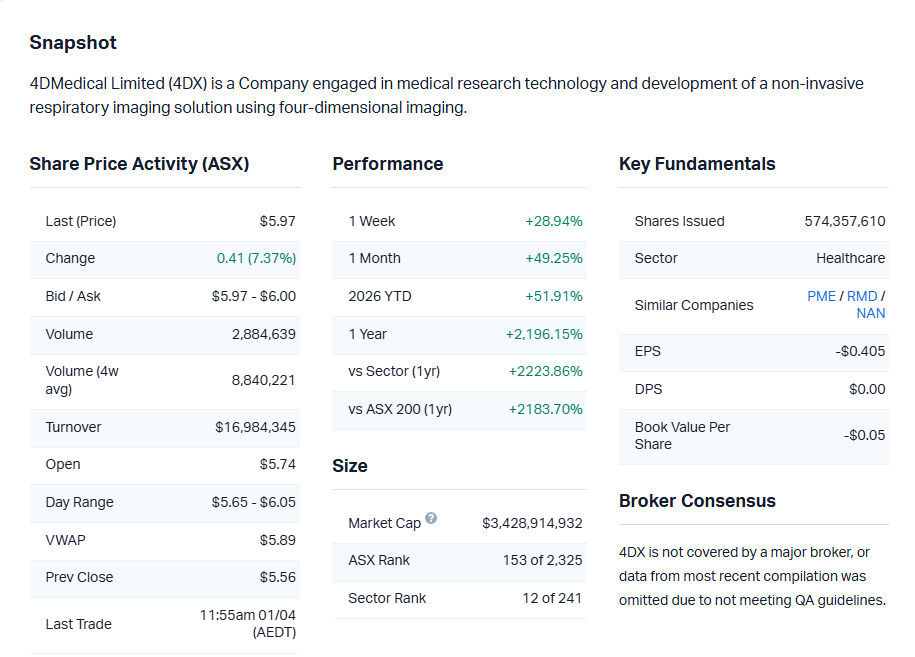Image resolution: width=915 pixels, height=657 pixels.
Task: Click the Size section heading
Action: coord(350,466)
